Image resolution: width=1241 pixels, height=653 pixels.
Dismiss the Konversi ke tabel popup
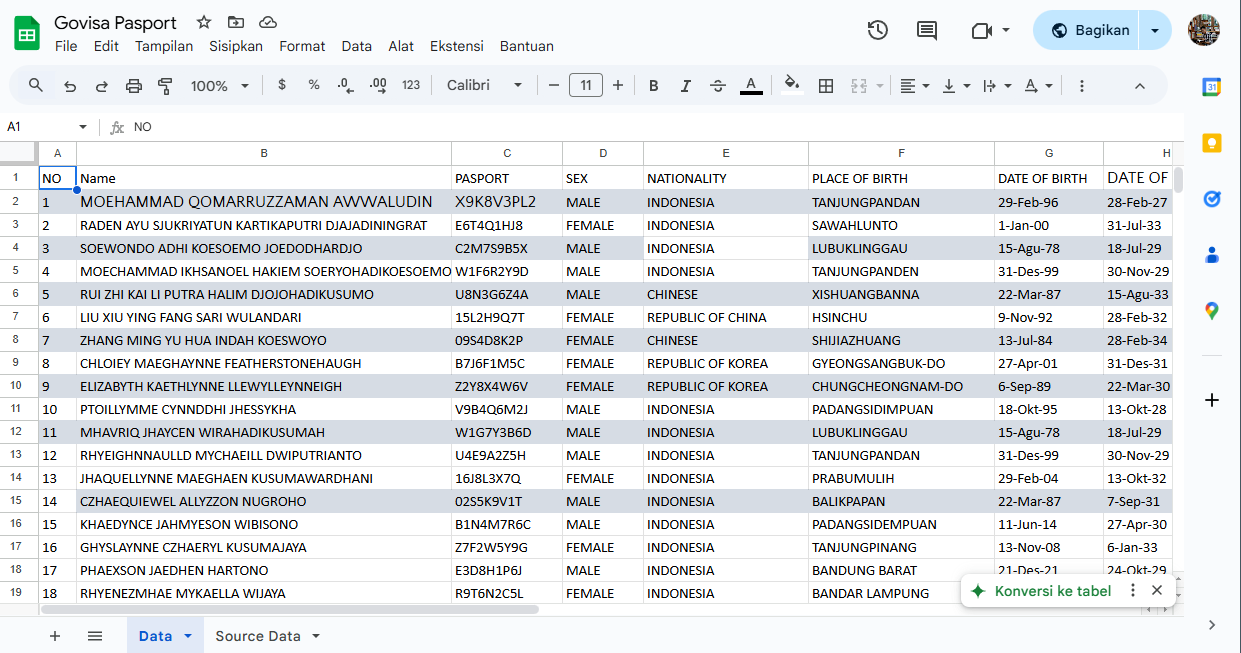coord(1157,590)
